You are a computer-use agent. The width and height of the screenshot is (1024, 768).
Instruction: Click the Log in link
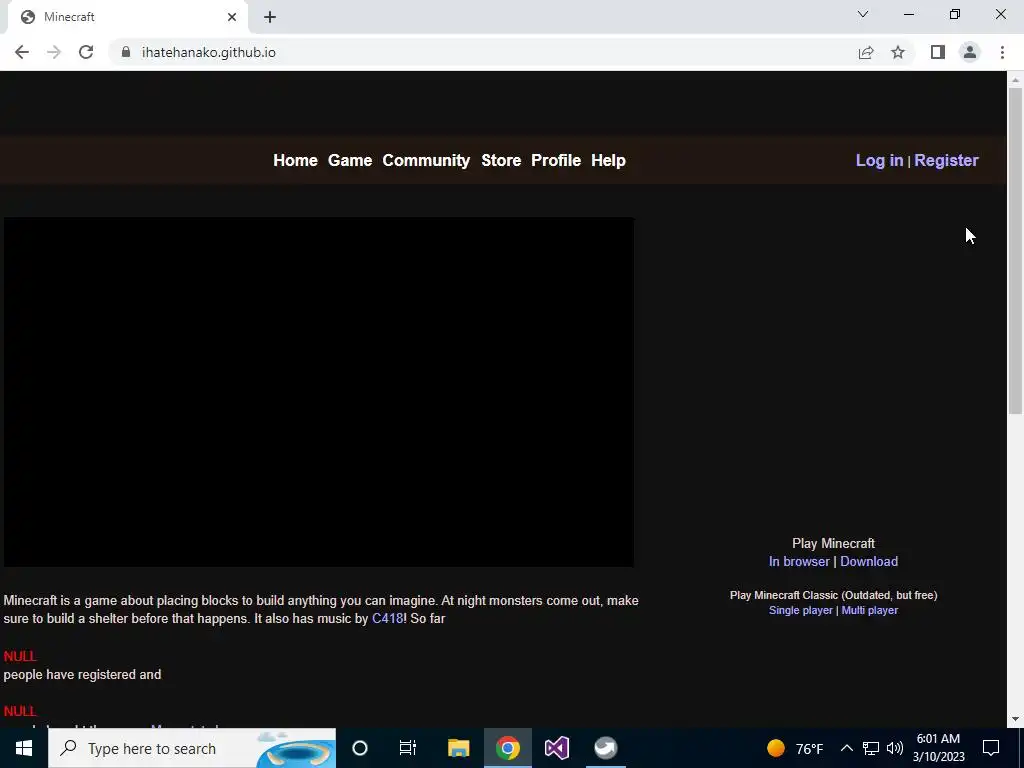(879, 161)
